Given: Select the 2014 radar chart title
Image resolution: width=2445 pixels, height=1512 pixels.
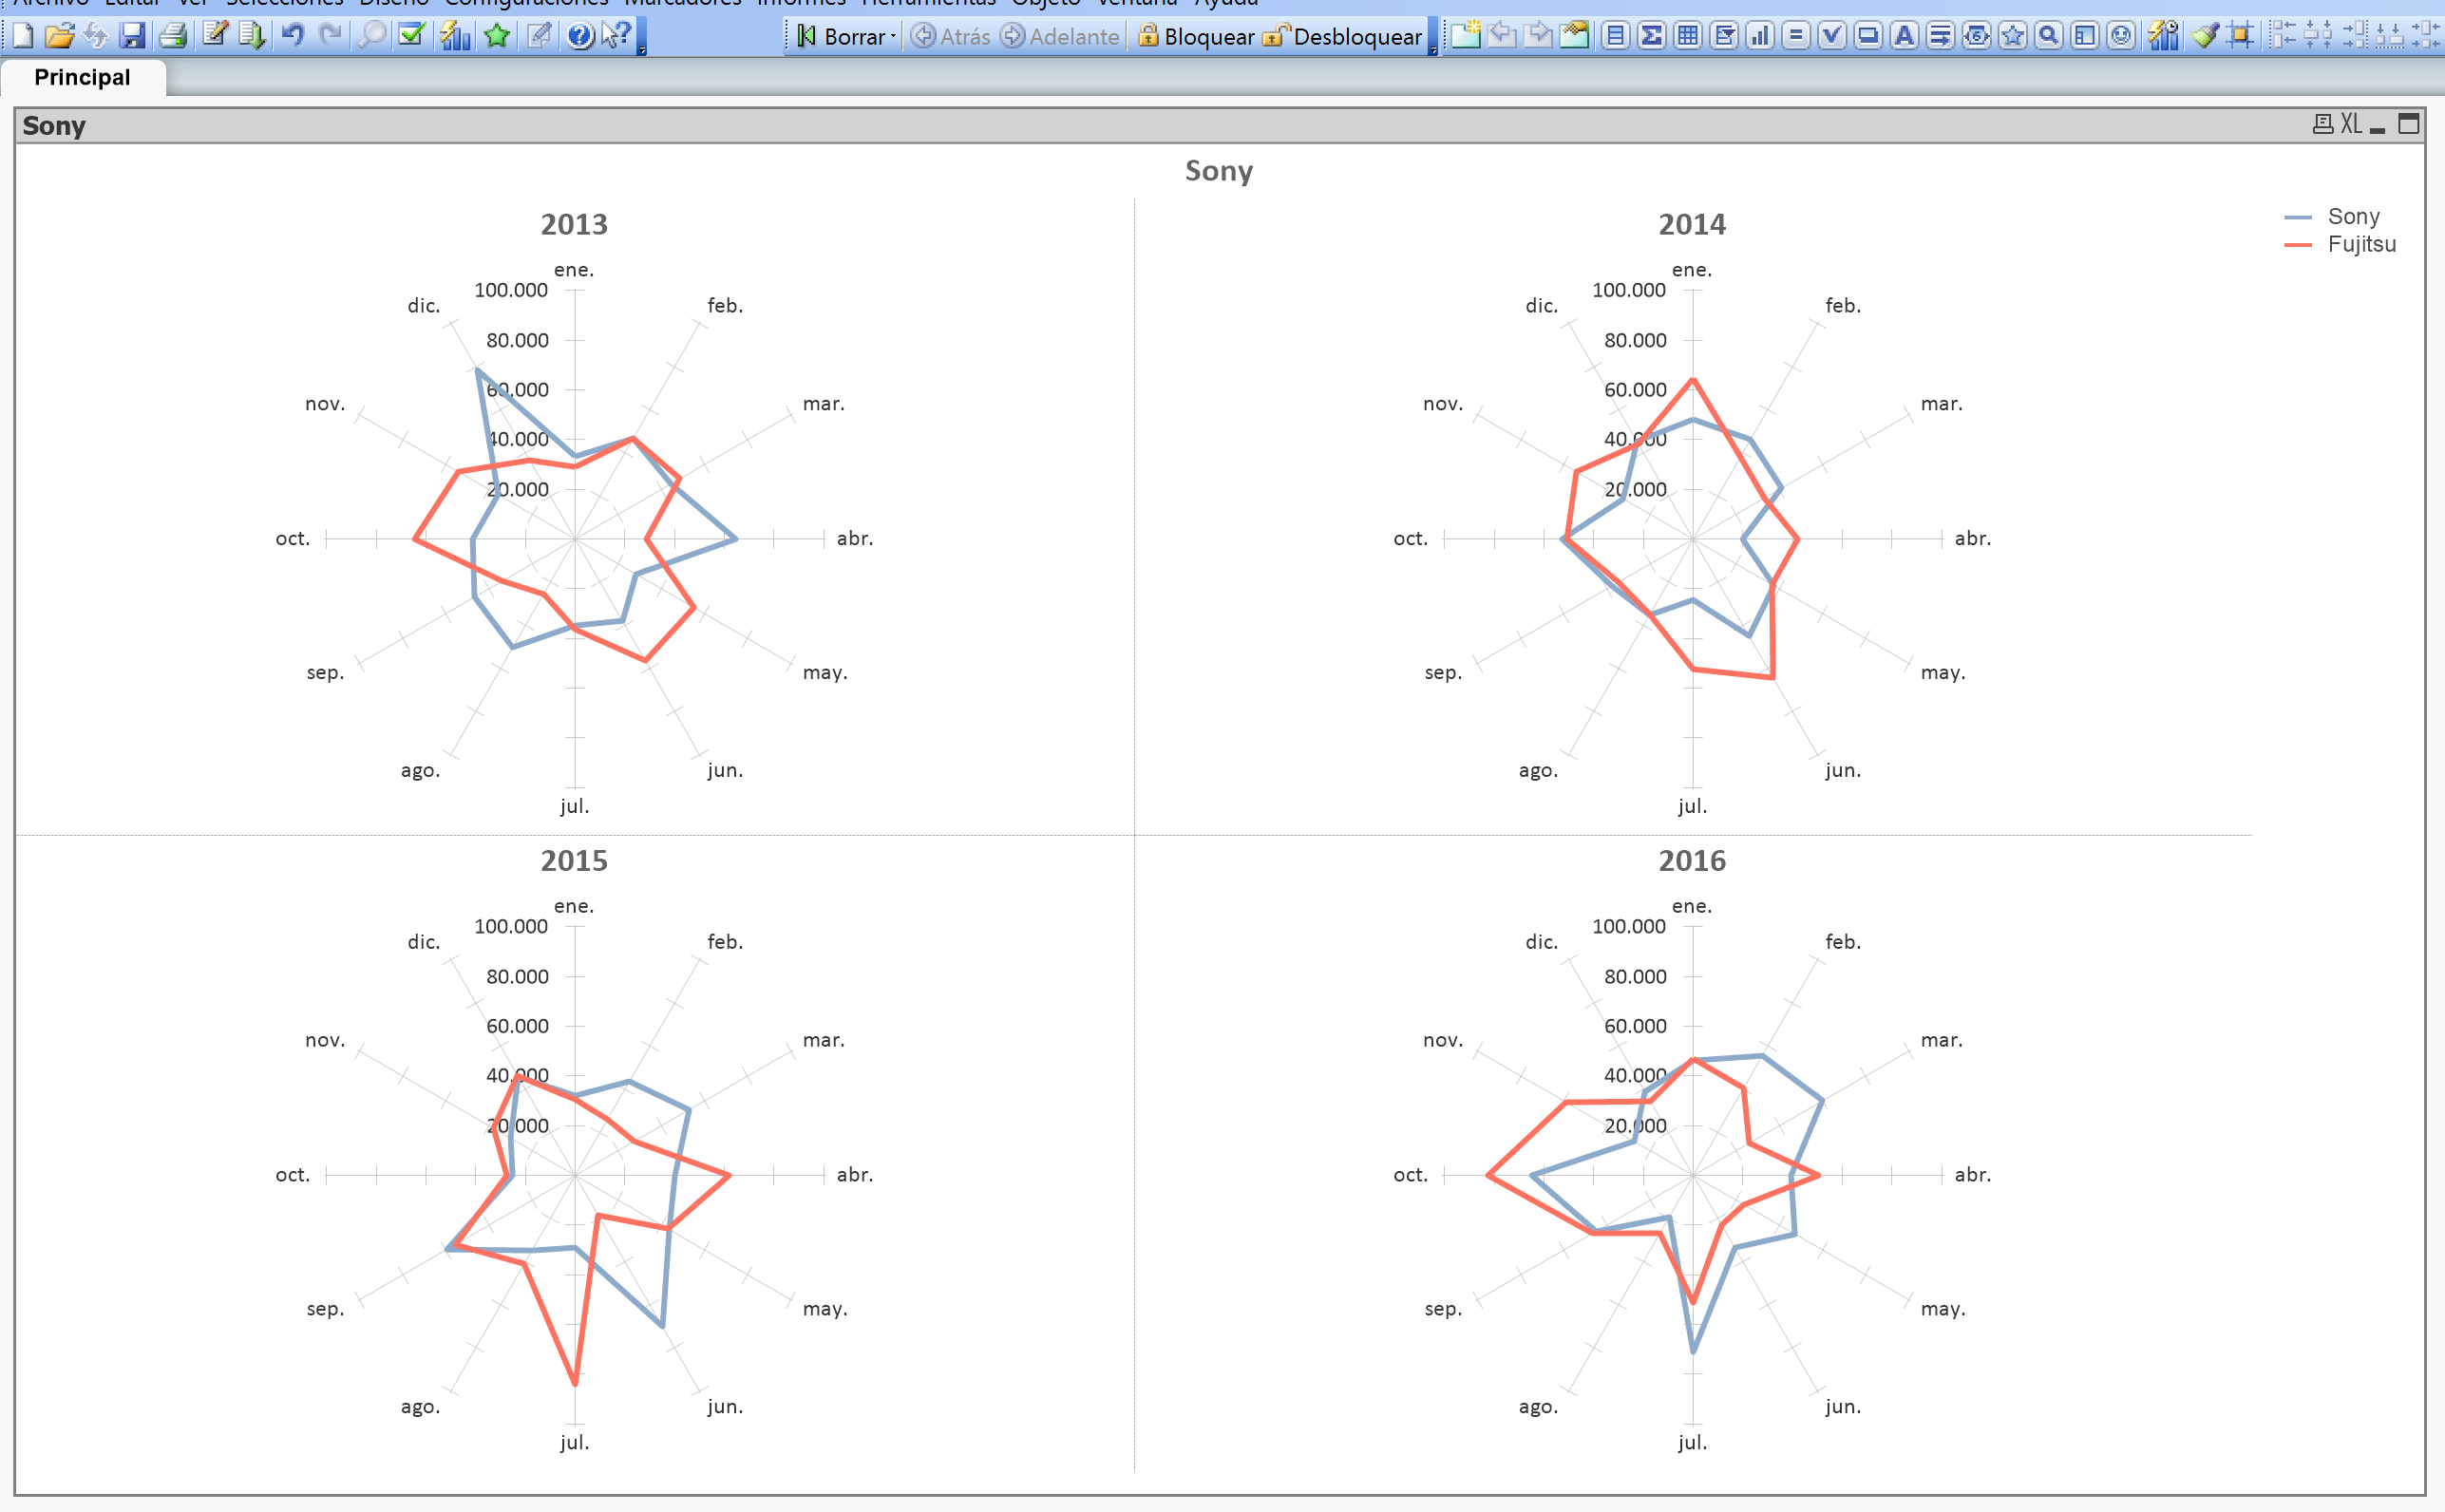Looking at the screenshot, I should click(x=1692, y=225).
